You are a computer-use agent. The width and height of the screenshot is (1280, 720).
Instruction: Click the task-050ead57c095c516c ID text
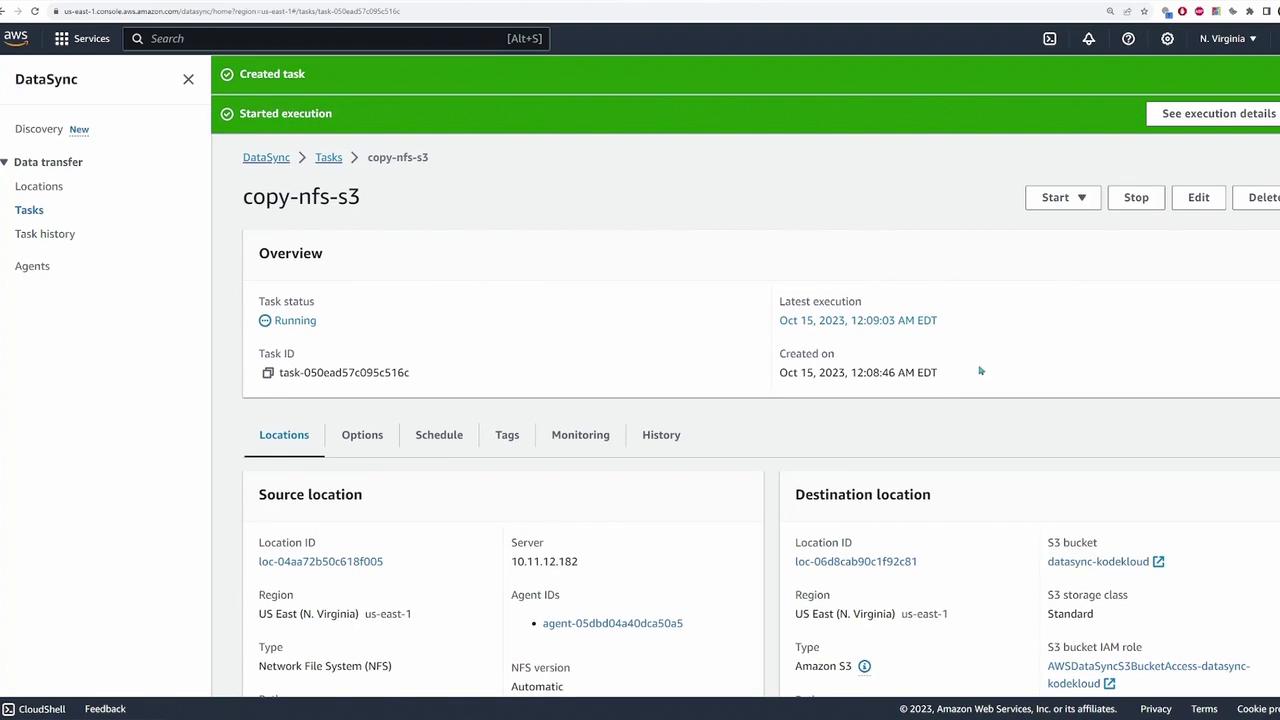click(344, 372)
